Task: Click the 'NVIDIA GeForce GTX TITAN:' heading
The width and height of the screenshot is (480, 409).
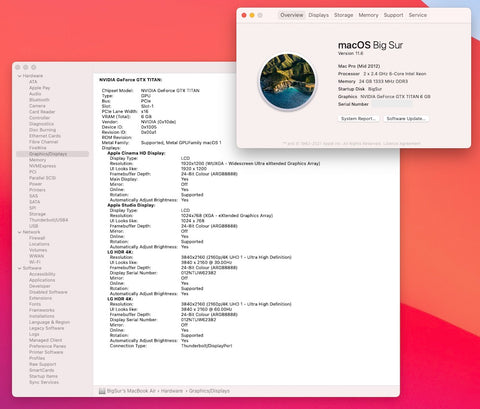Action: pyautogui.click(x=130, y=80)
